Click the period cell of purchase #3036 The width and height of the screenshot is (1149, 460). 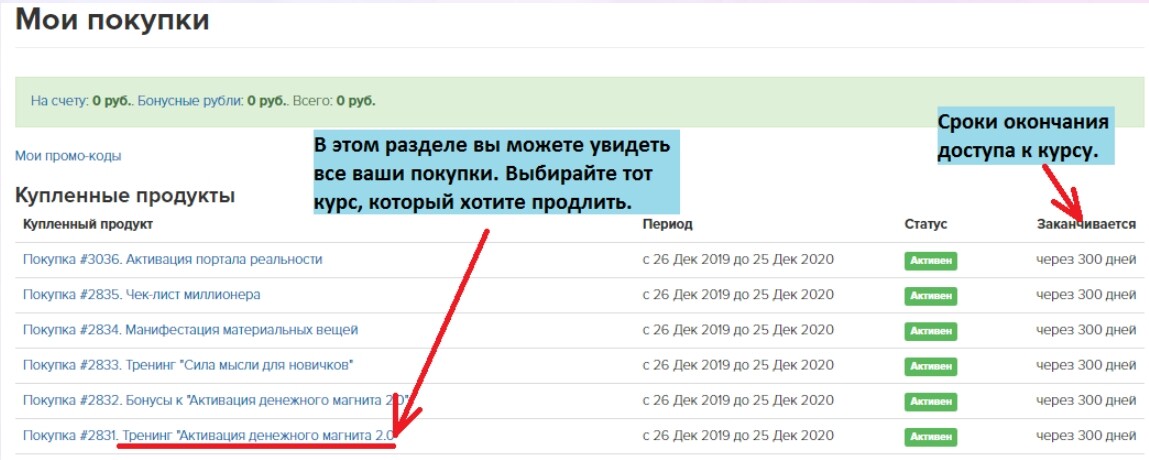(x=738, y=259)
